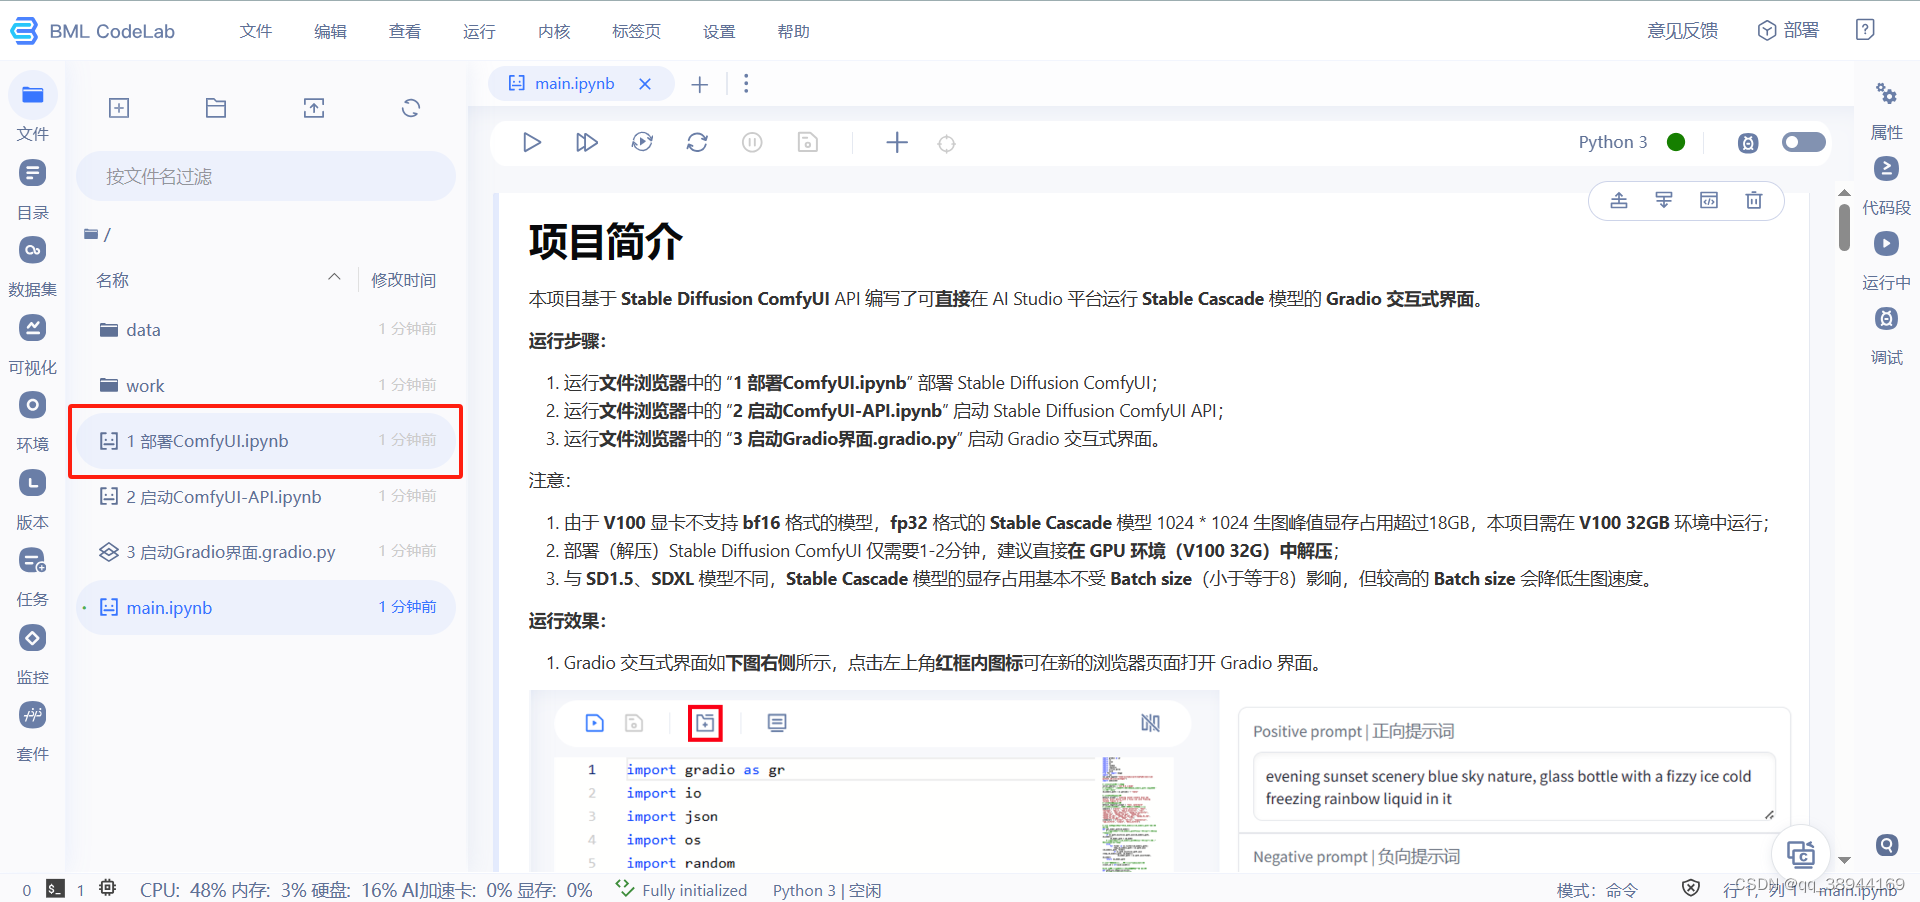Open 3 启动Gradio界面.gradio.py file
Image resolution: width=1920 pixels, height=902 pixels.
click(266, 552)
